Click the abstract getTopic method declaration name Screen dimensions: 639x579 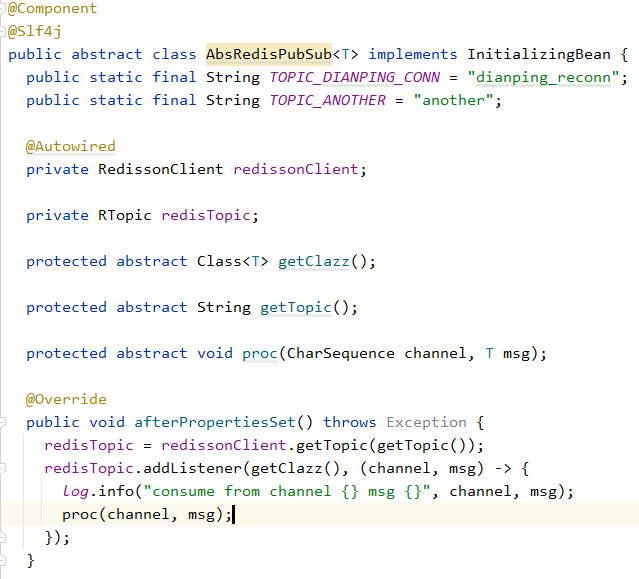coord(295,307)
